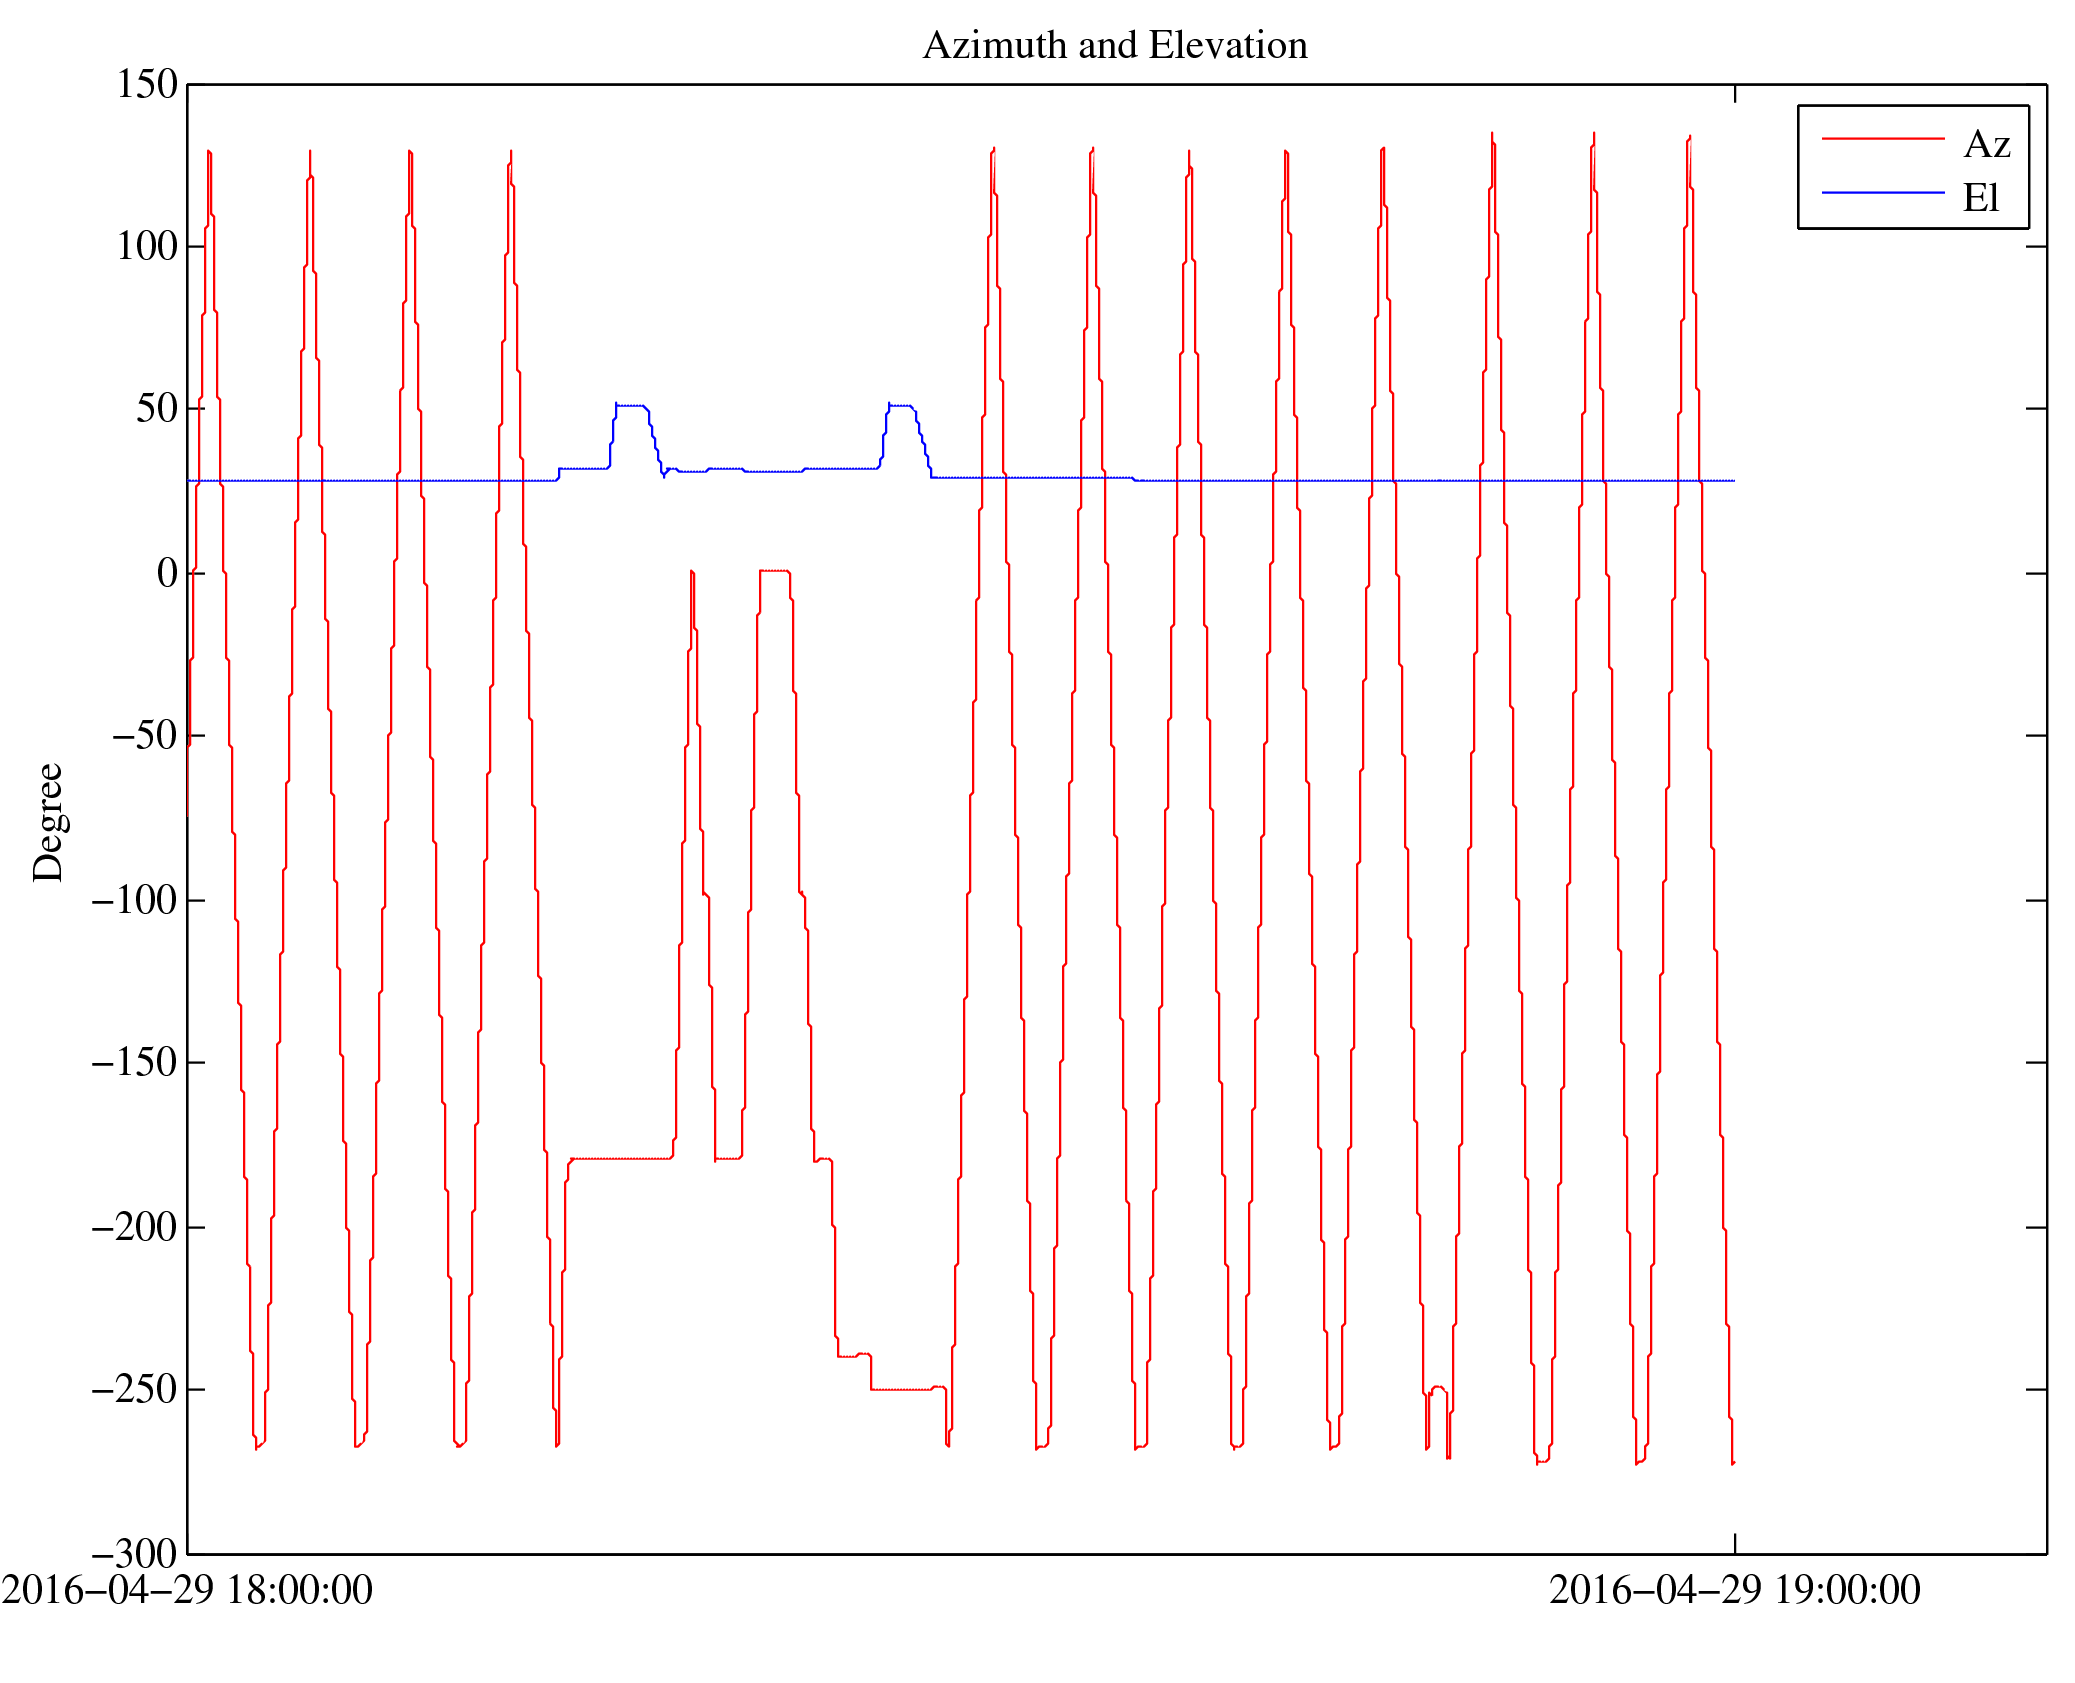Click the −300 y-axis tick label
Viewport: 2075px width, 1683px height.
pos(134,1554)
